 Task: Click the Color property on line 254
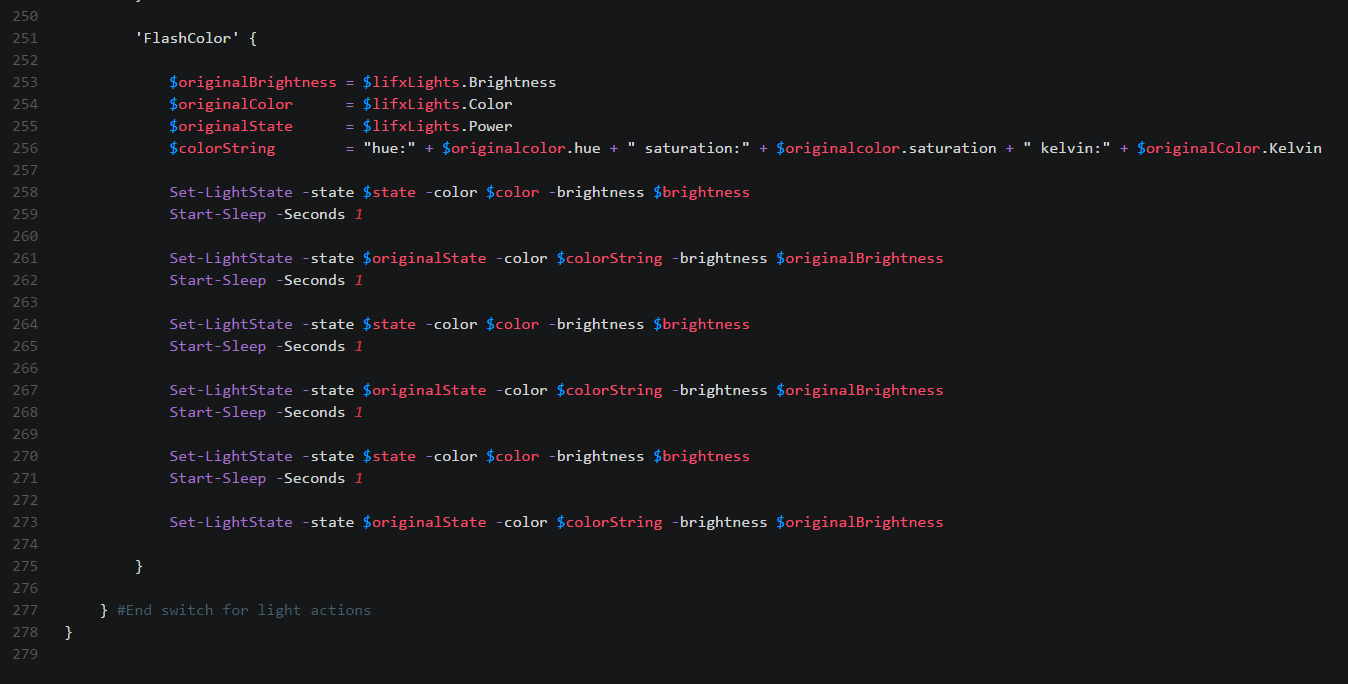(490, 104)
